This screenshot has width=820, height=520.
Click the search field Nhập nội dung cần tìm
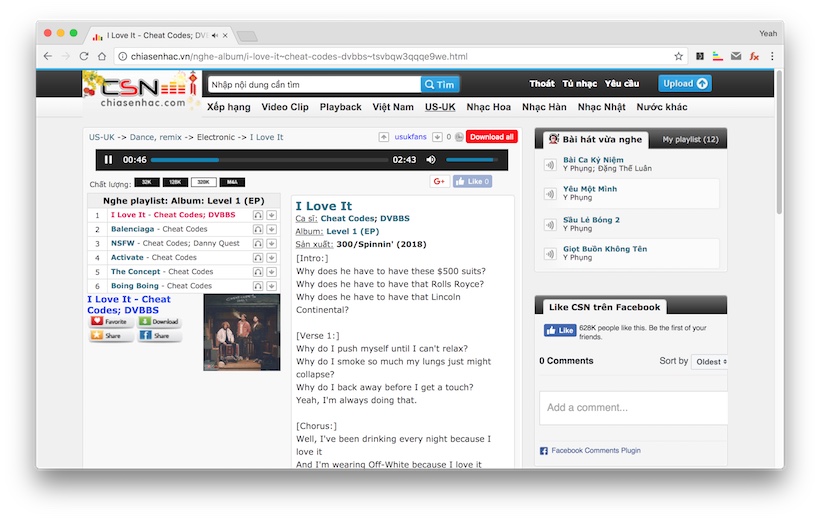[x=314, y=84]
